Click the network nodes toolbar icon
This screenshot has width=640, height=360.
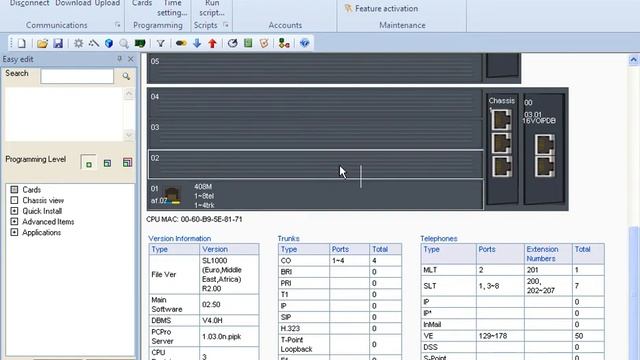point(284,43)
